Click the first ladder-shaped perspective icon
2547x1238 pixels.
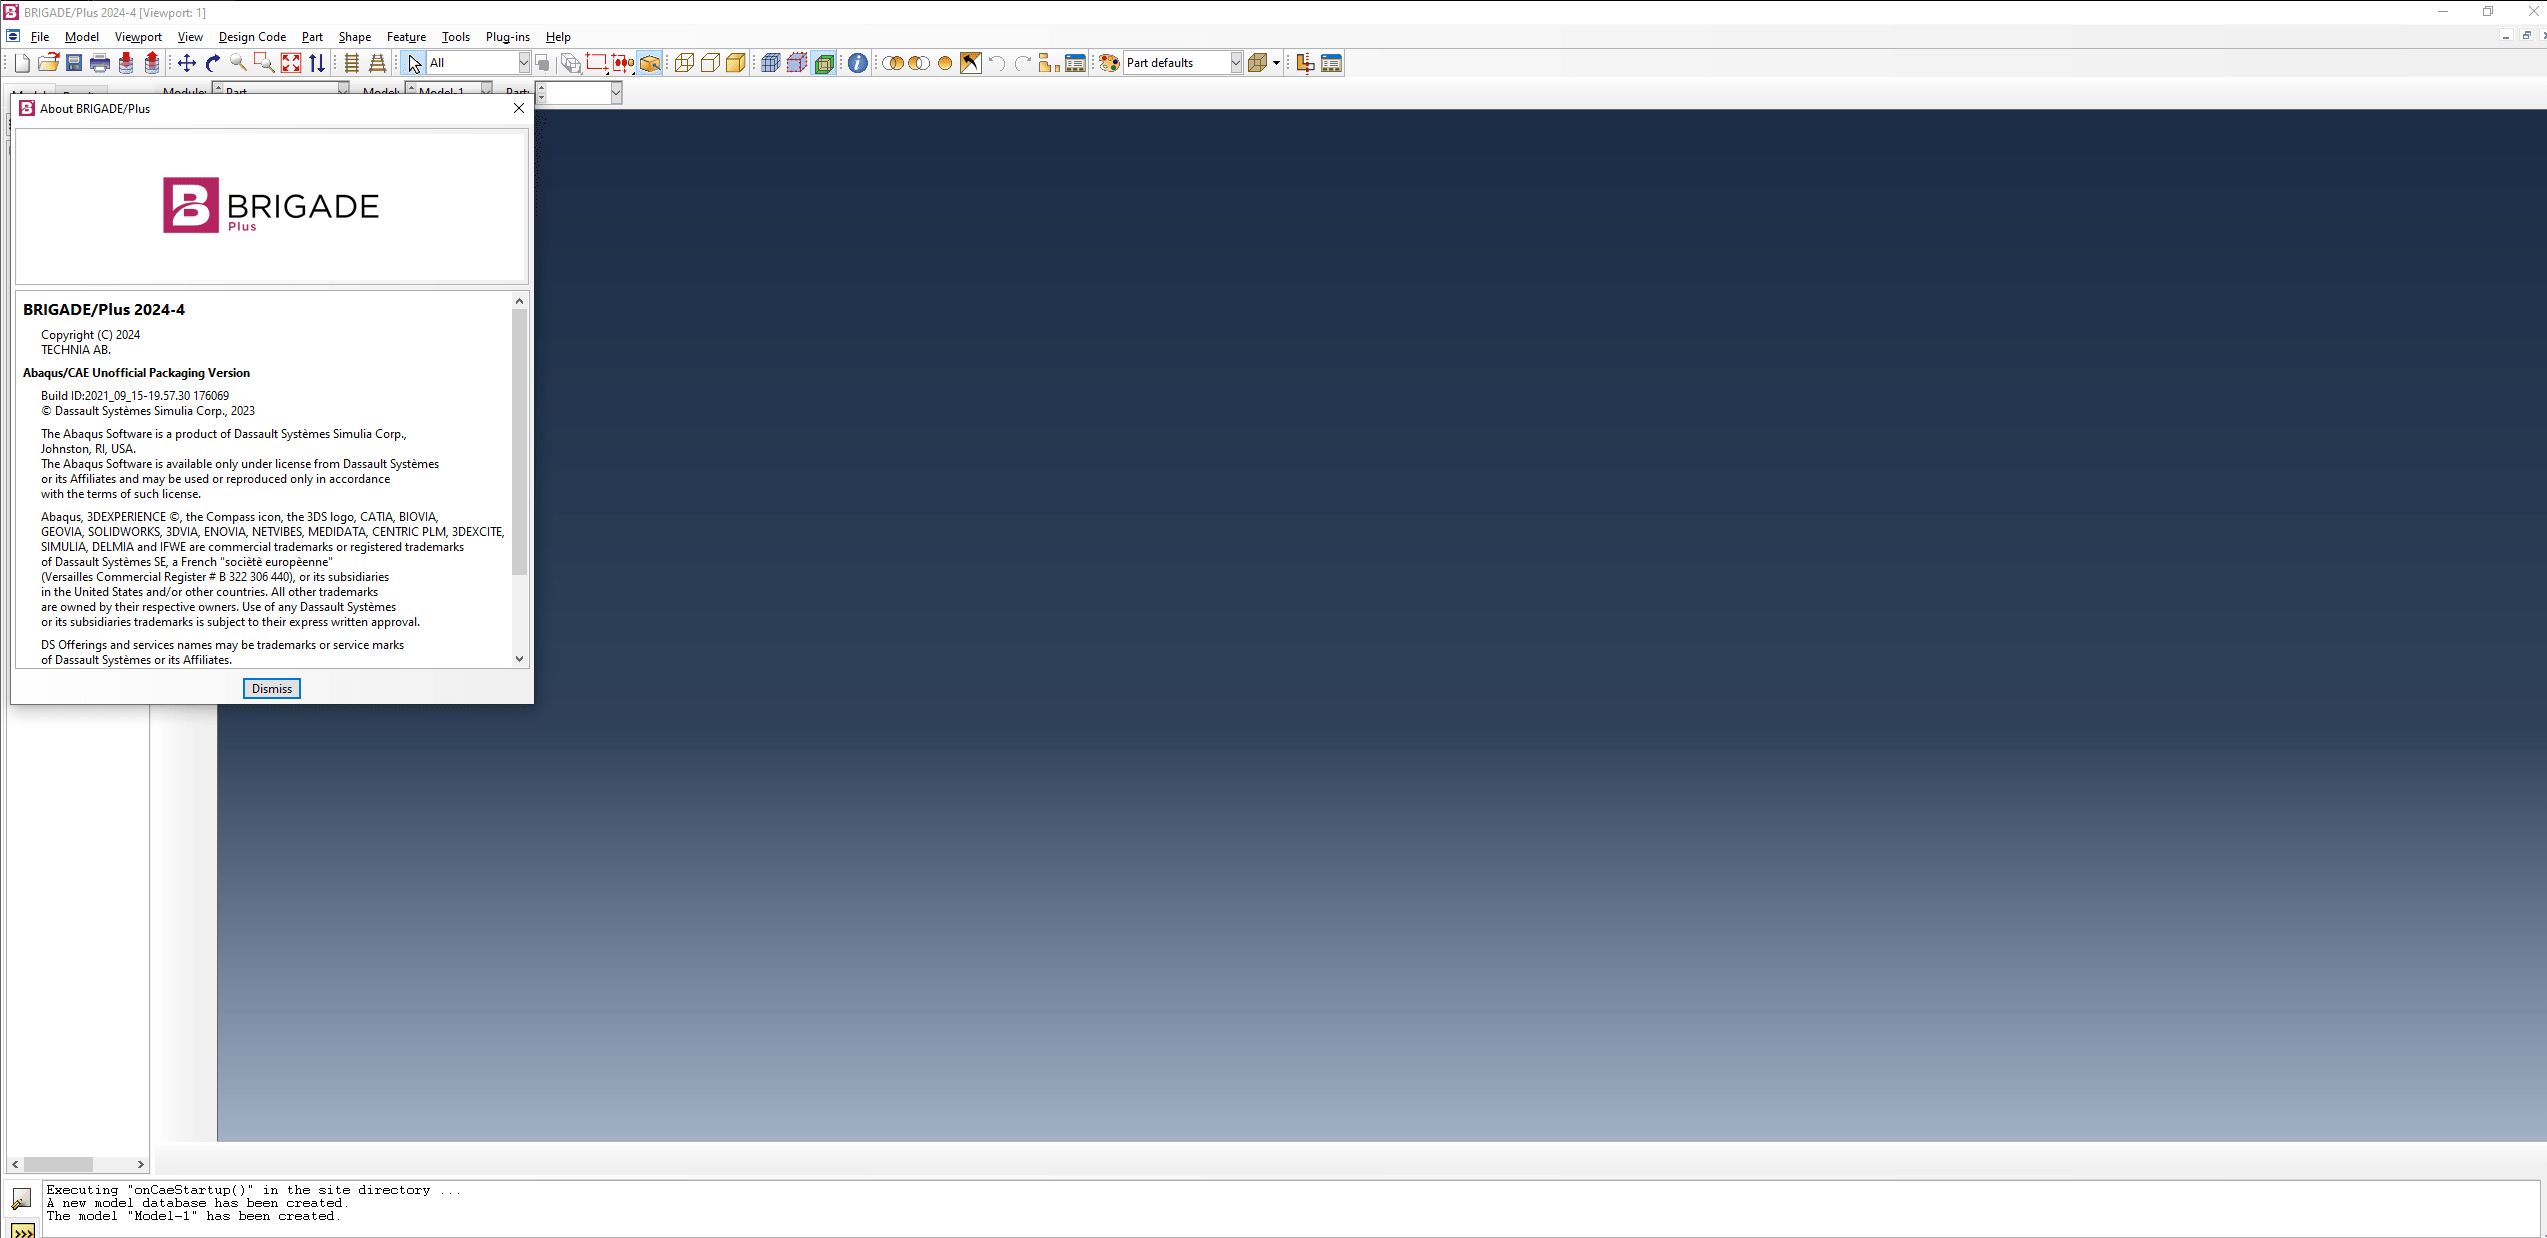tap(352, 63)
